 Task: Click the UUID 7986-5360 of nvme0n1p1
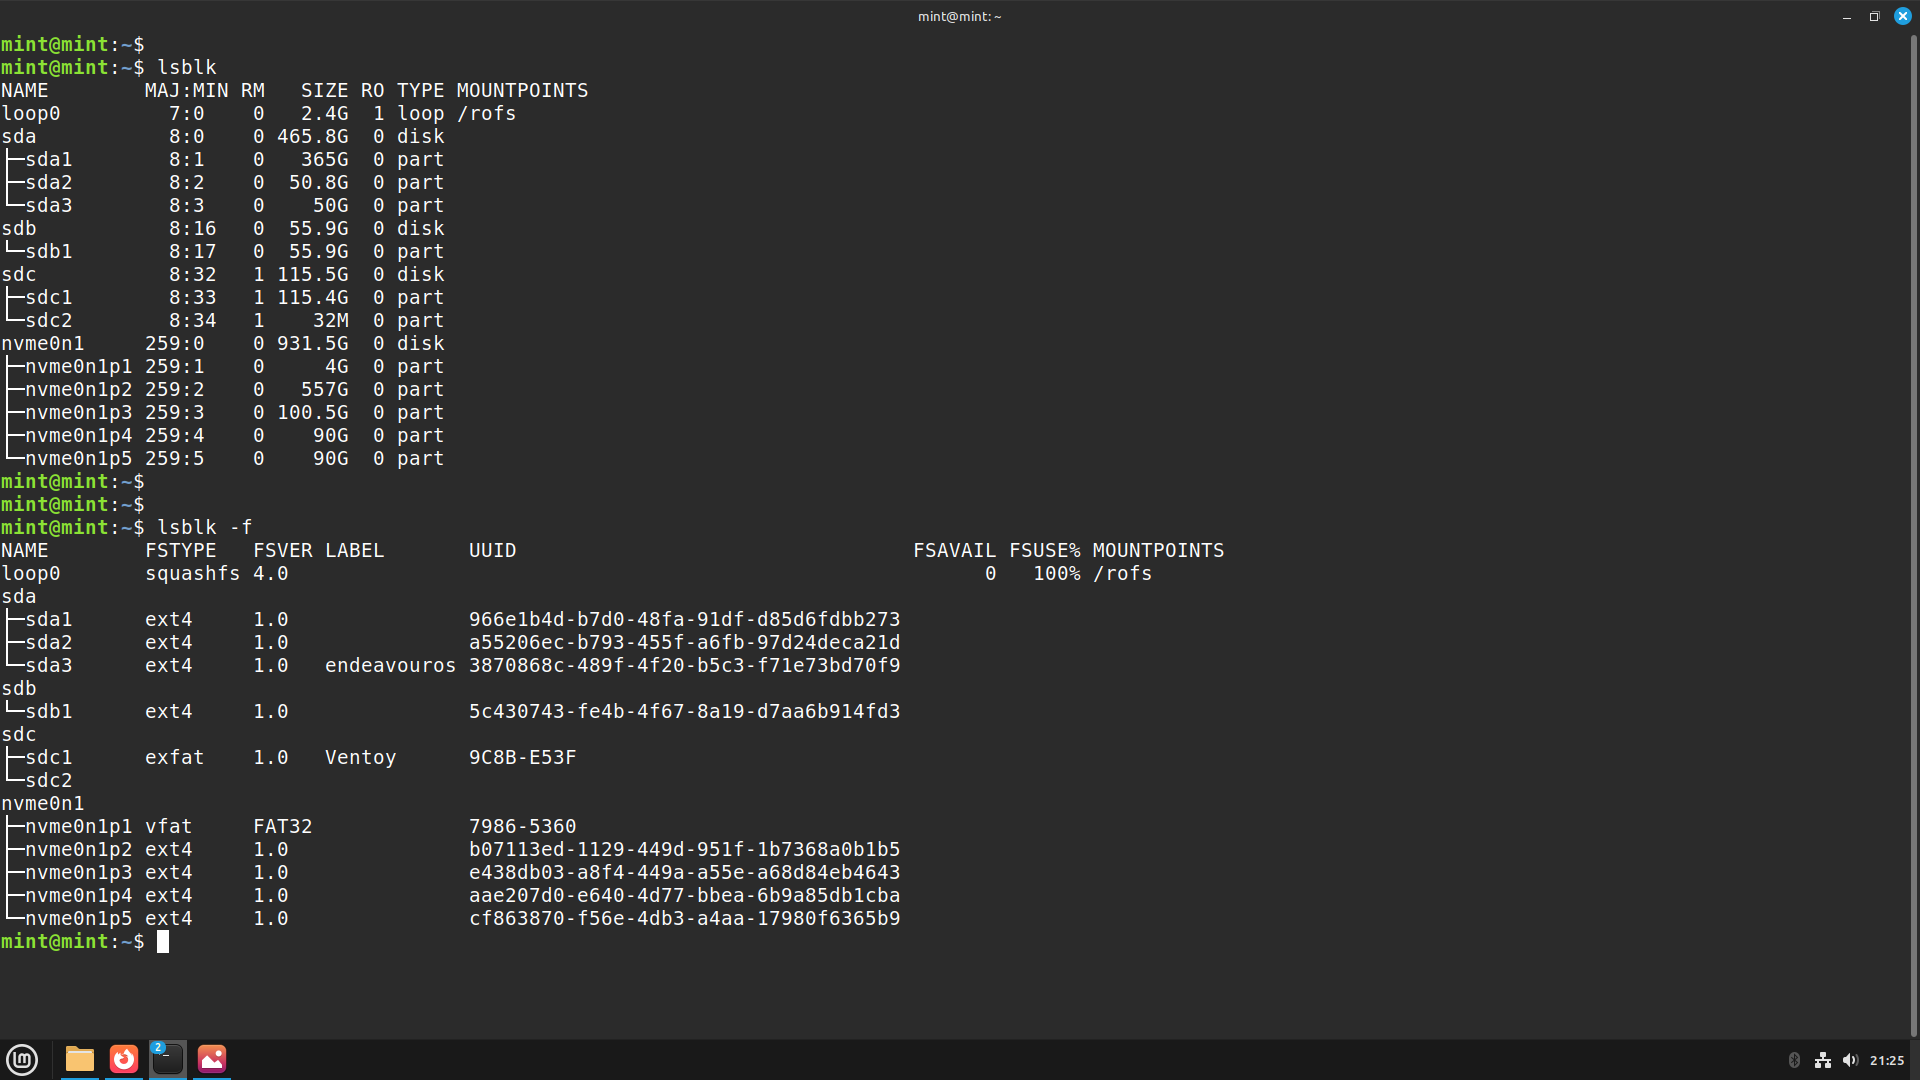(522, 826)
